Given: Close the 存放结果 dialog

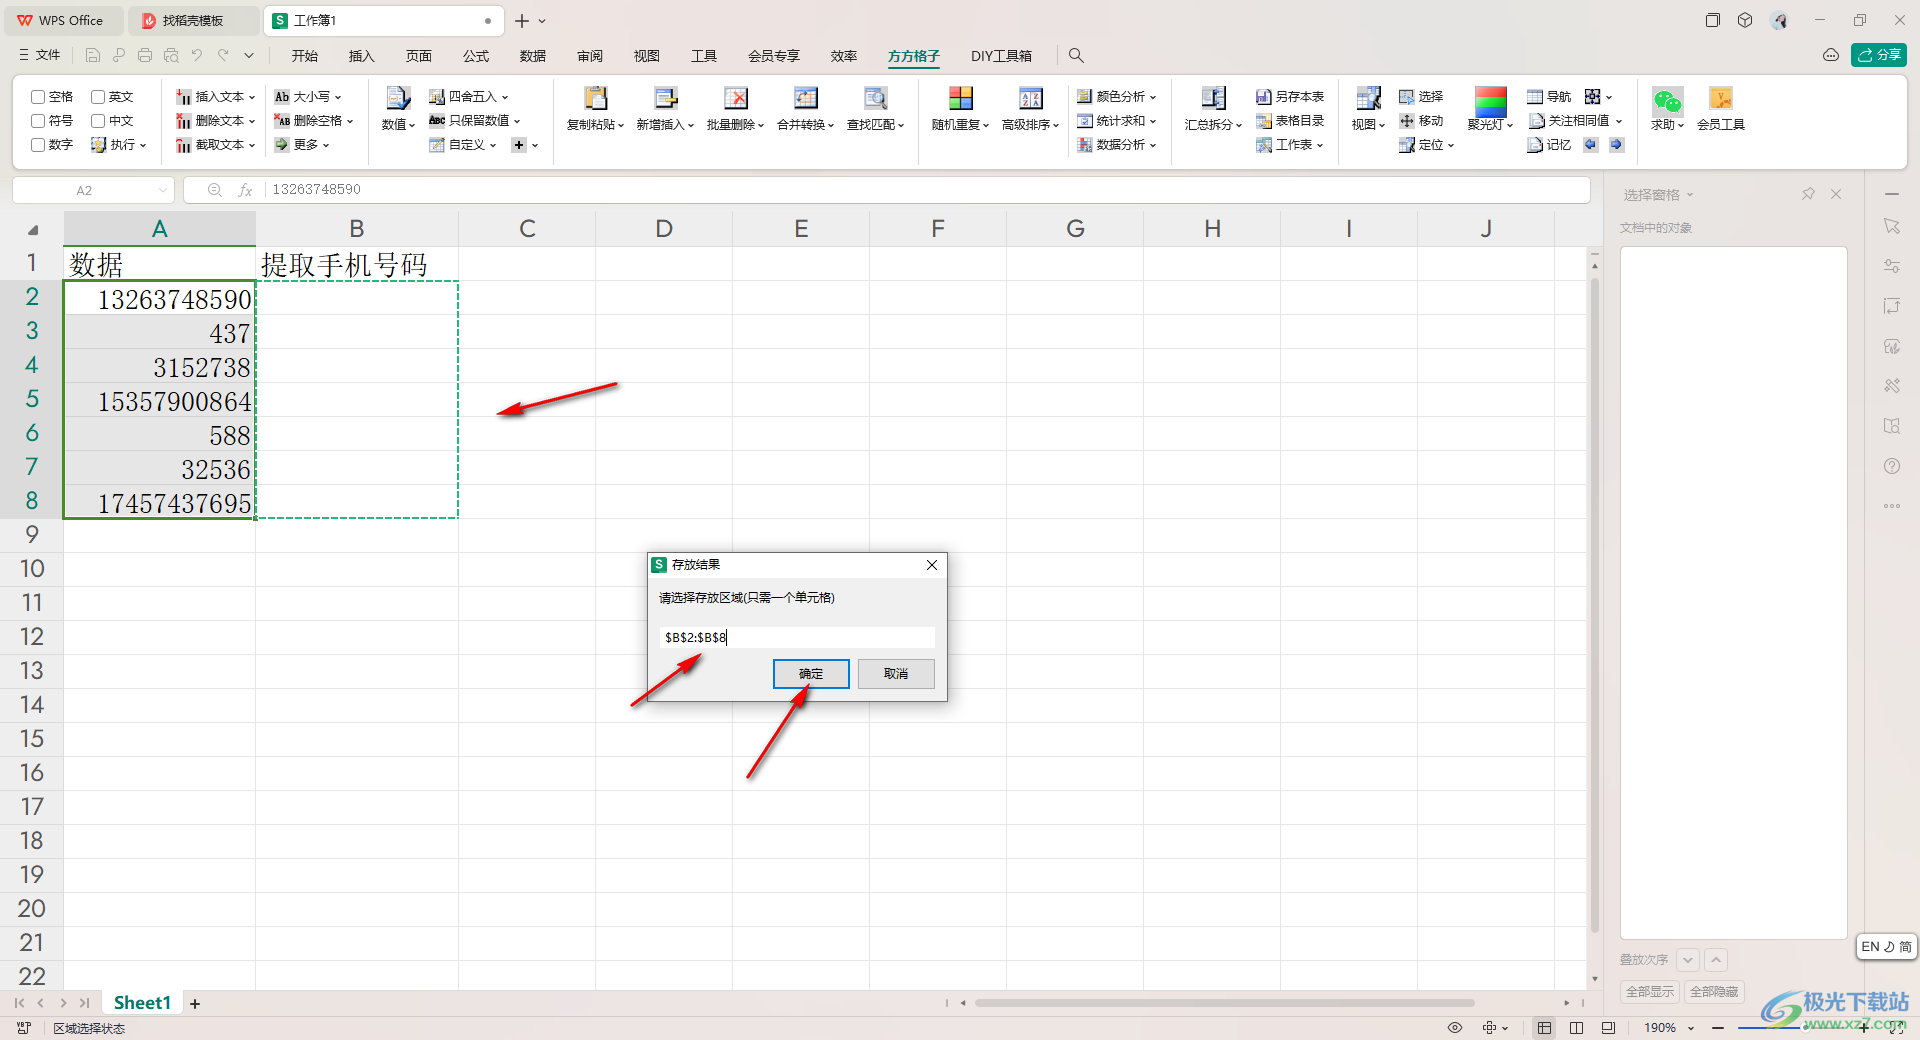Looking at the screenshot, I should [932, 565].
